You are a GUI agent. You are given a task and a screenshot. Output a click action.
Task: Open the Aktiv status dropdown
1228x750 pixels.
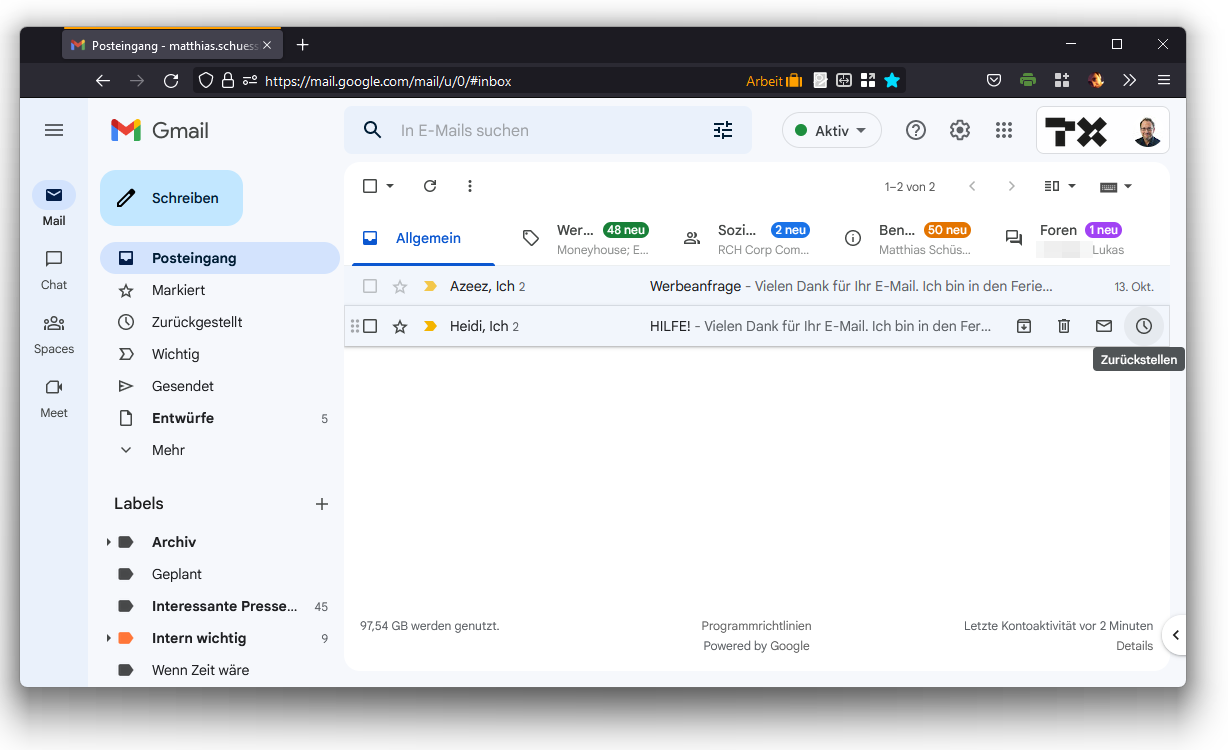coord(832,130)
